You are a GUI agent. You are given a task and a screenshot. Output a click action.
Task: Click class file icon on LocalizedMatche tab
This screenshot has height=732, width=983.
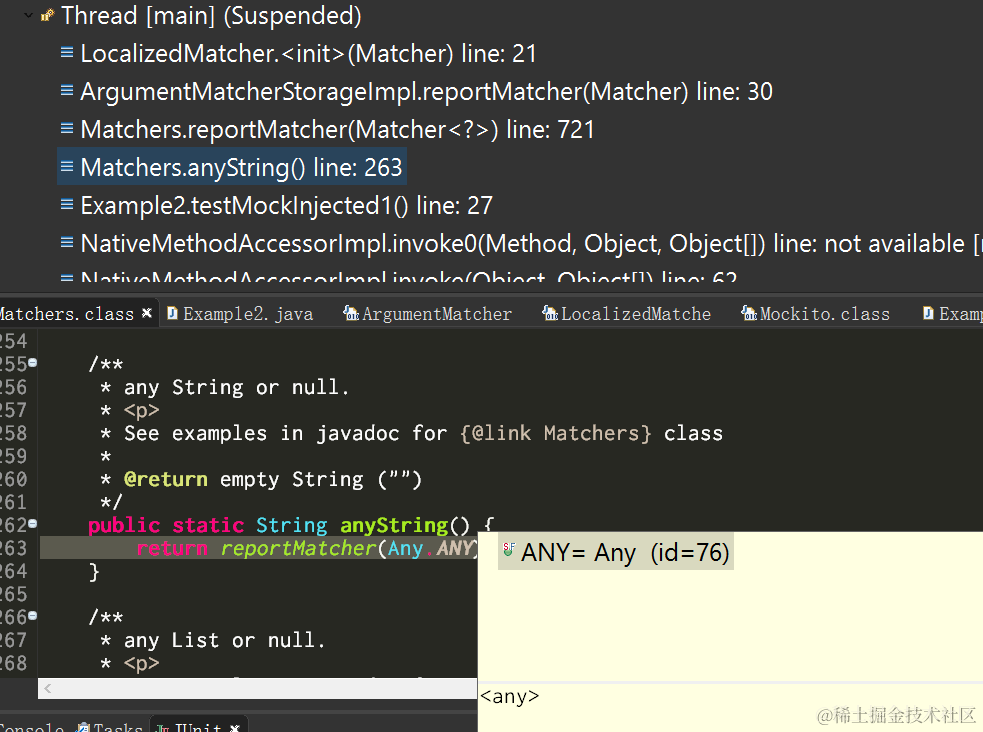coord(550,313)
